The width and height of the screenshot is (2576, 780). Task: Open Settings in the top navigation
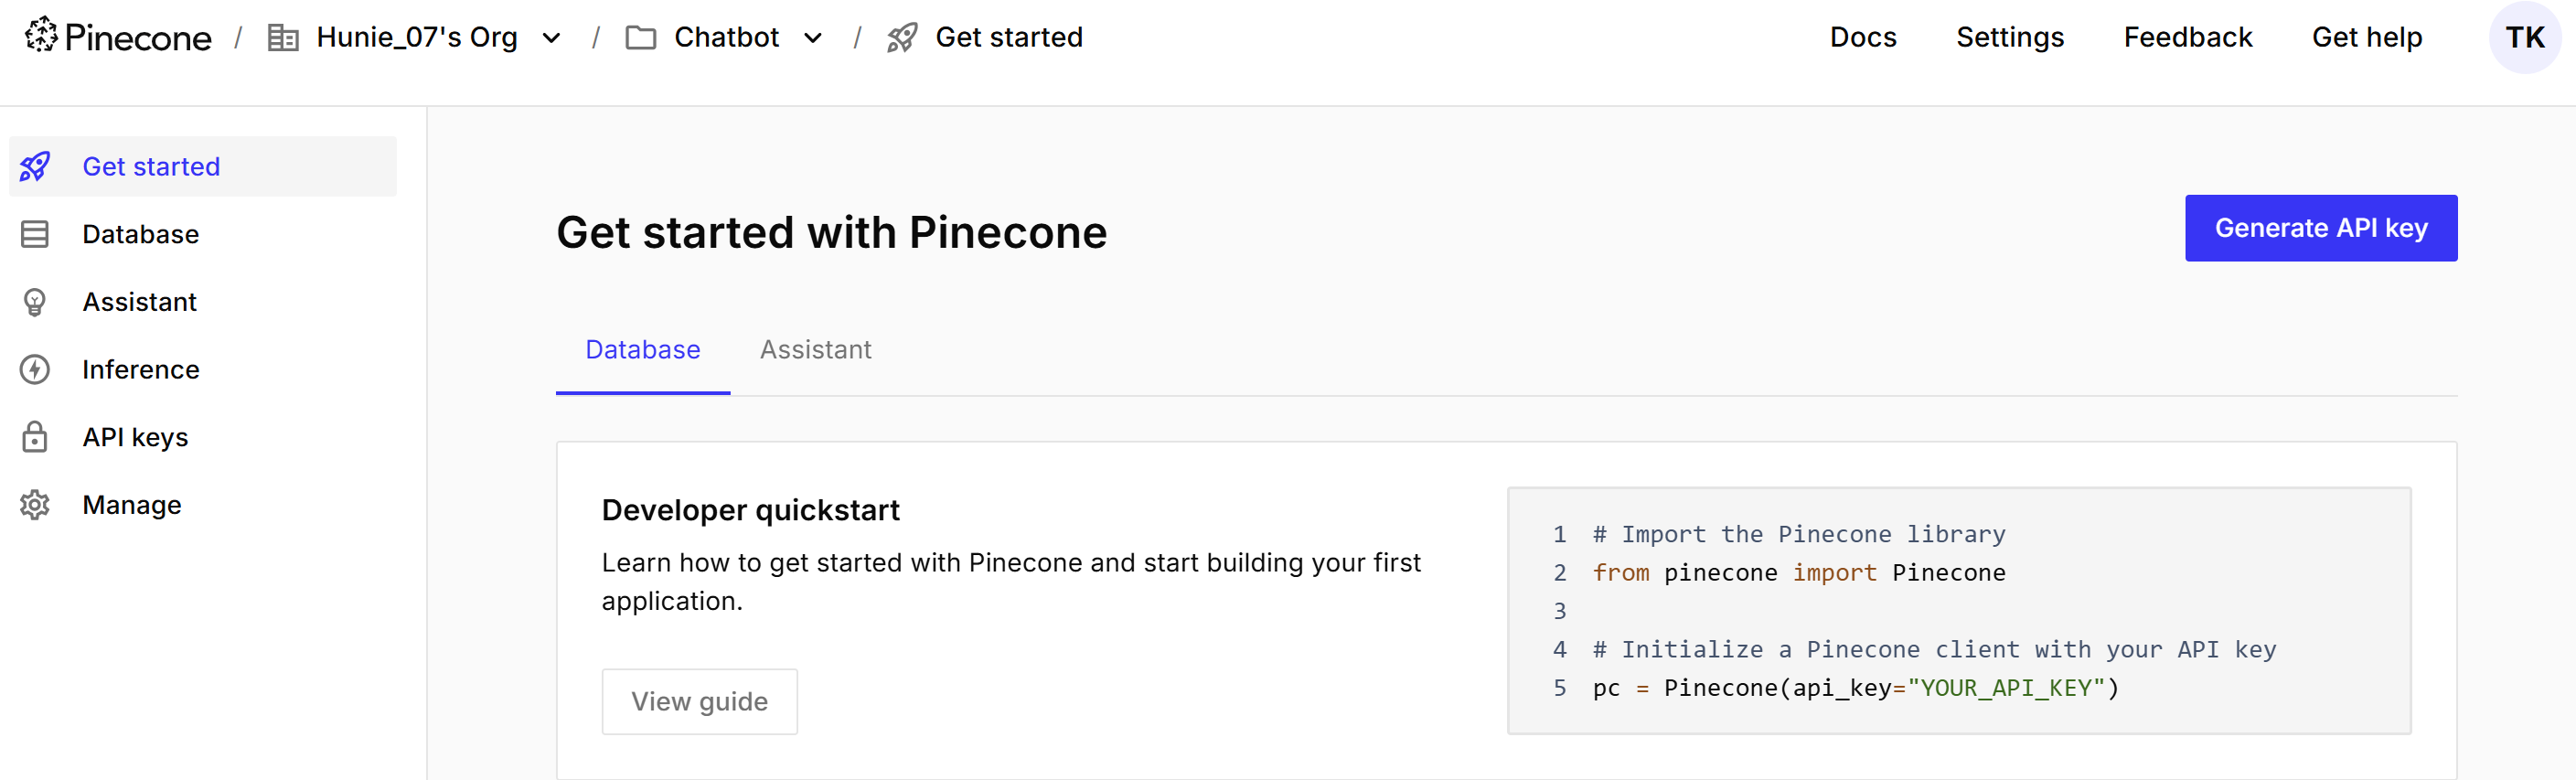(2009, 38)
